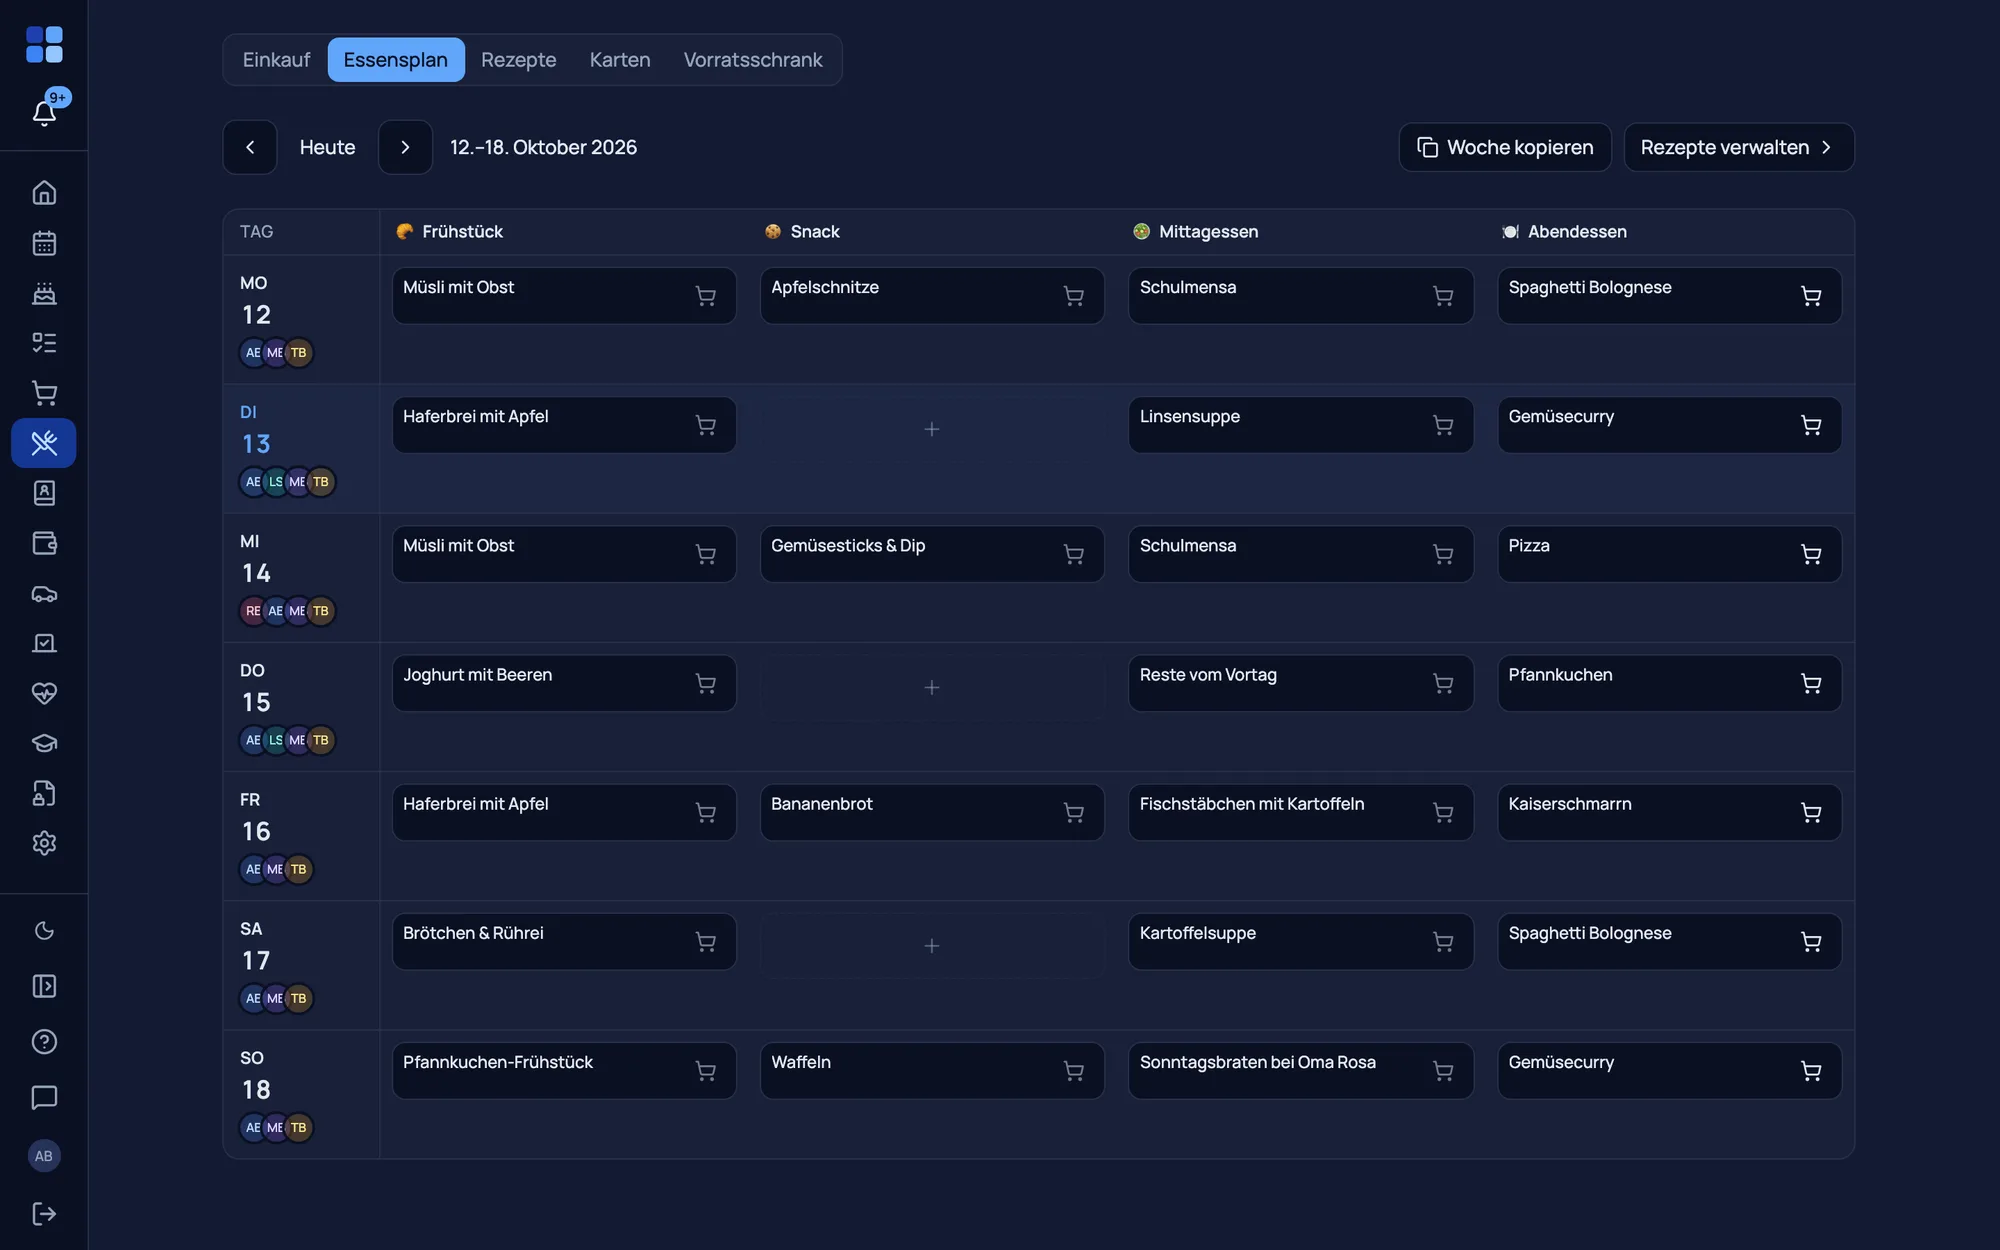2000x1250 pixels.
Task: Open Sonntagsbraten bei Oma Rosa card
Action: tap(1300, 1071)
